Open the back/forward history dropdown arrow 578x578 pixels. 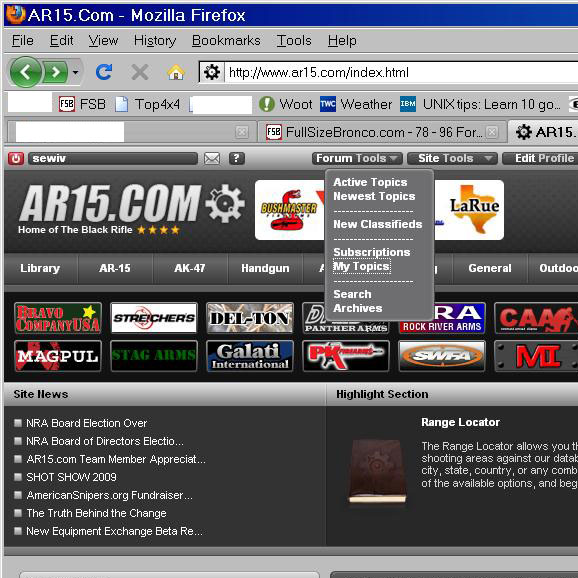point(75,72)
